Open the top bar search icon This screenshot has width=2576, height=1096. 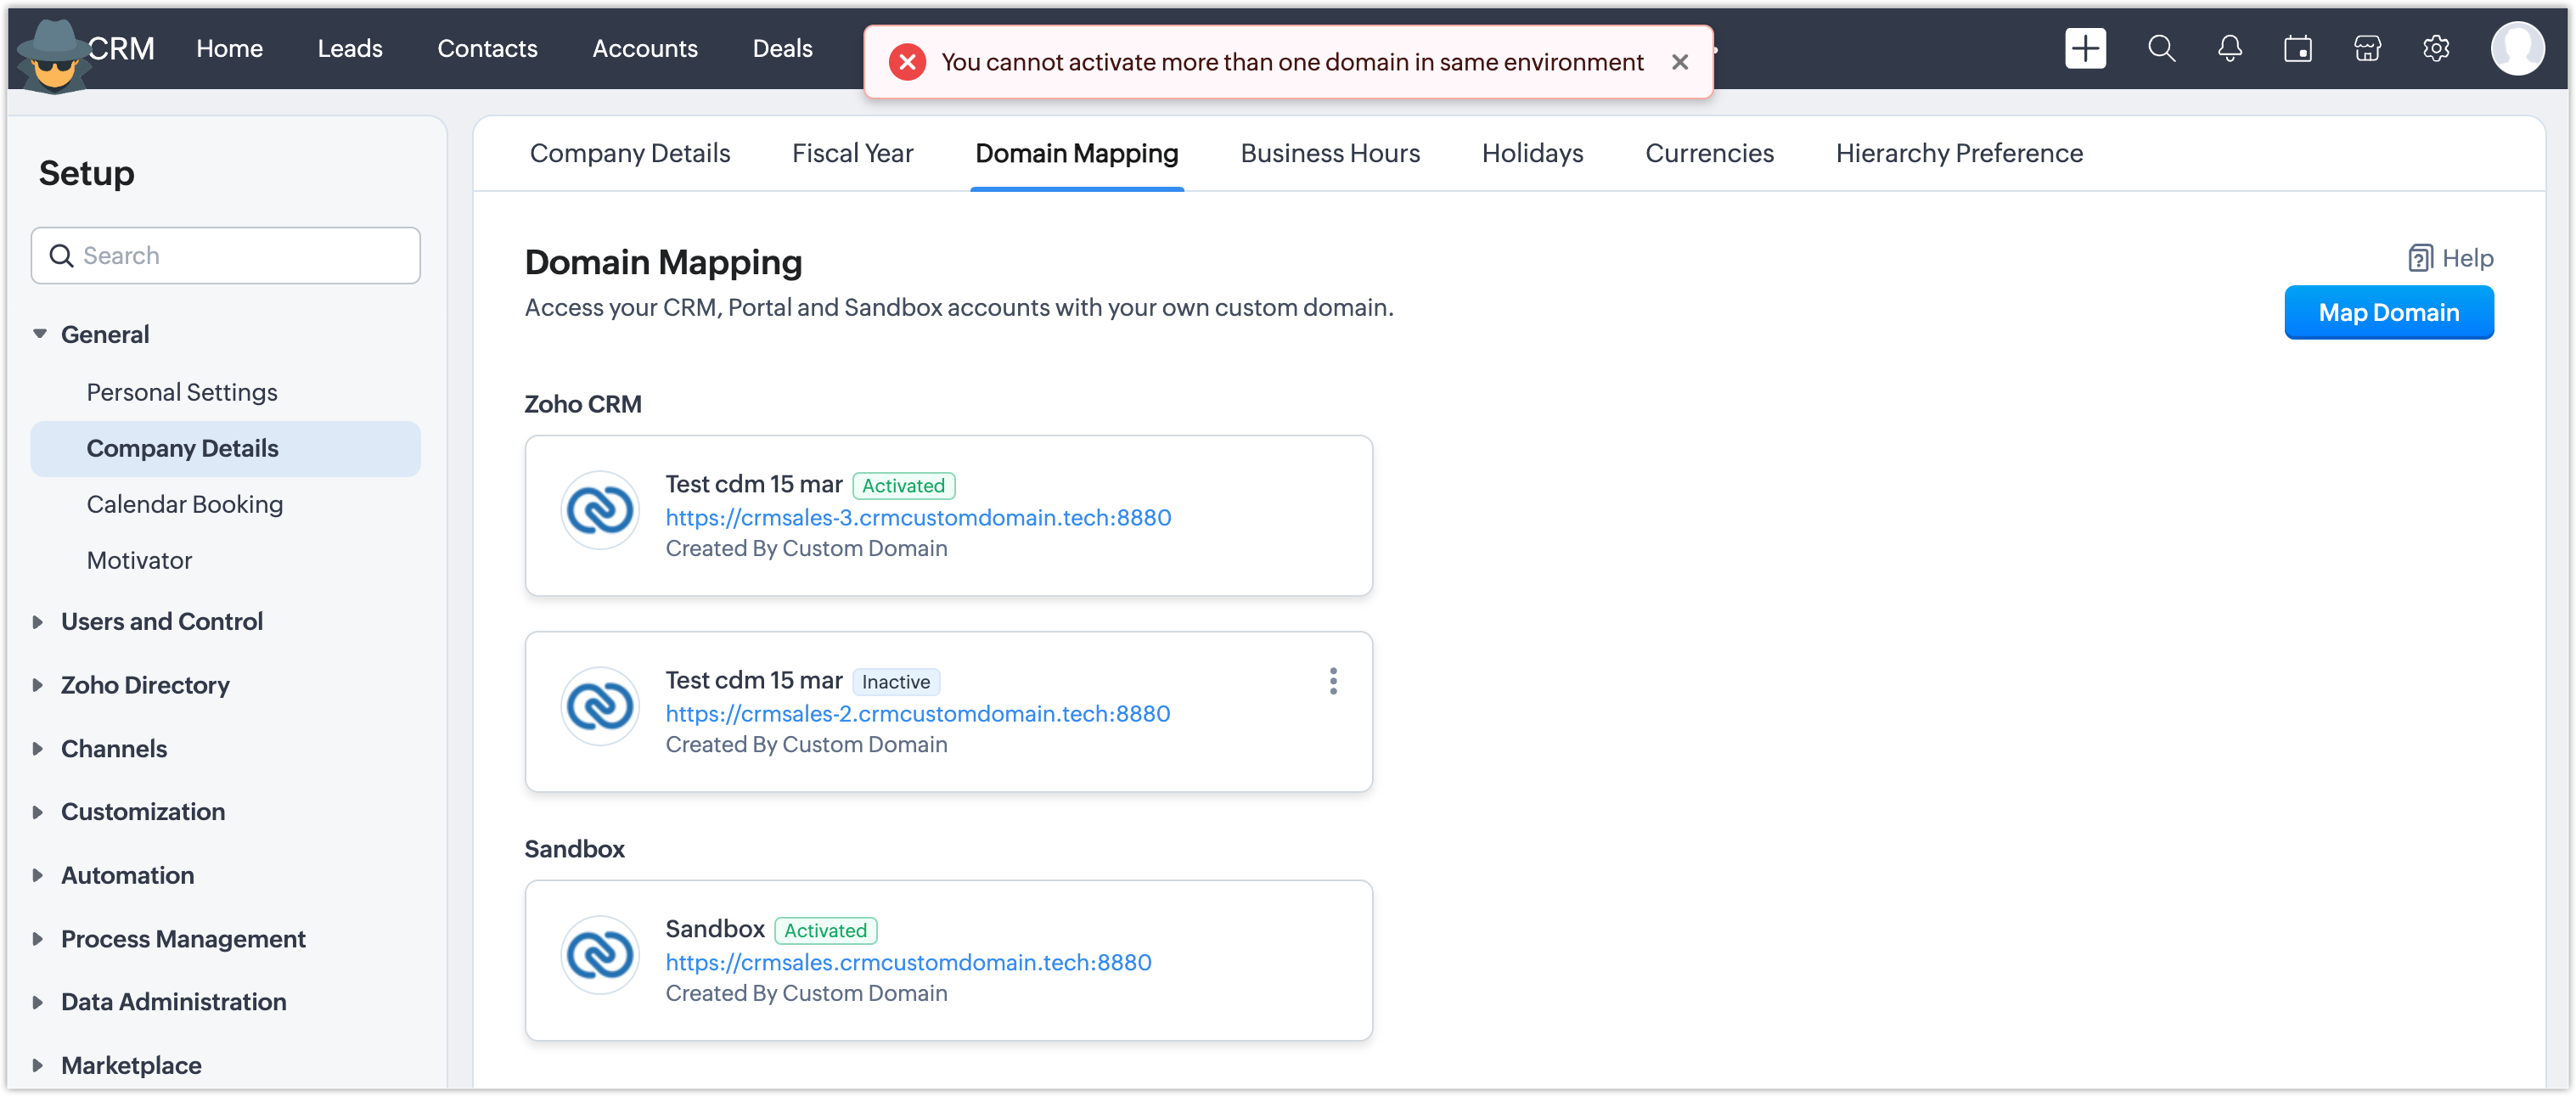tap(2161, 48)
